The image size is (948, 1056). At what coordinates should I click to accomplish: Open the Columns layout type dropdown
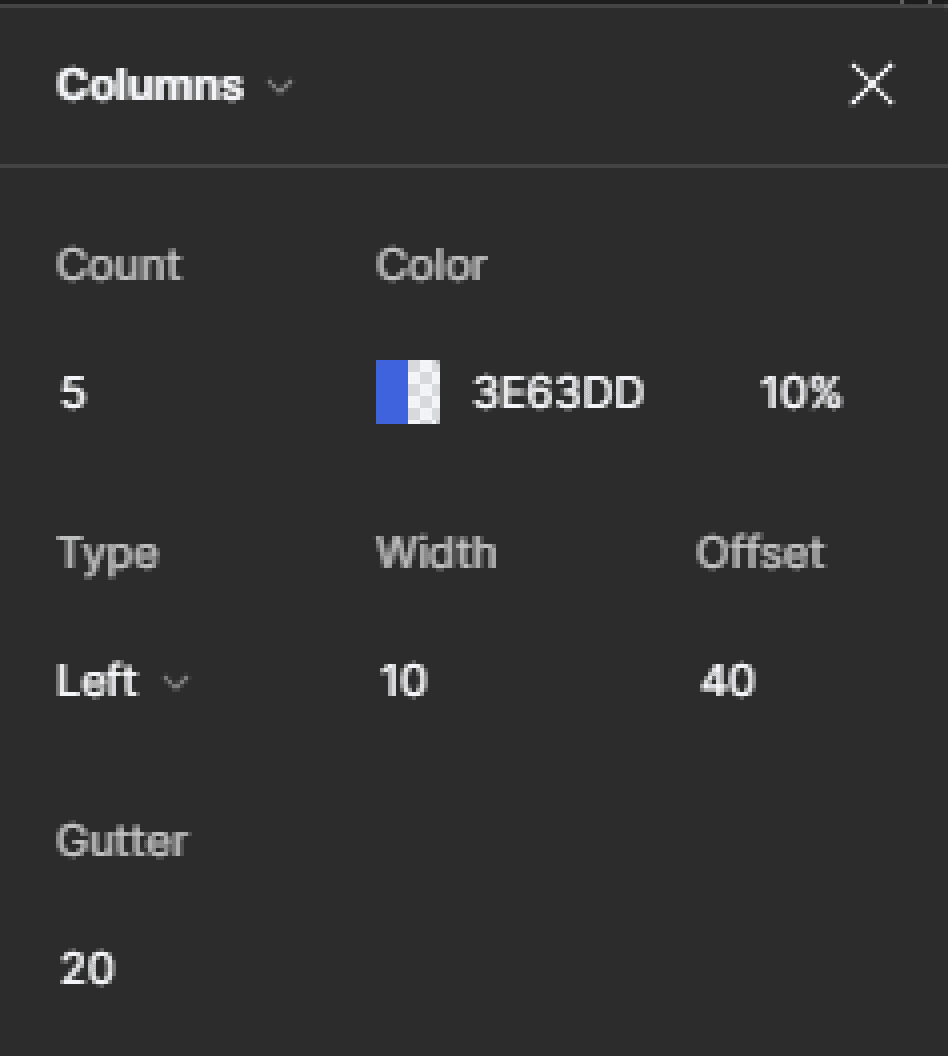pyautogui.click(x=174, y=86)
